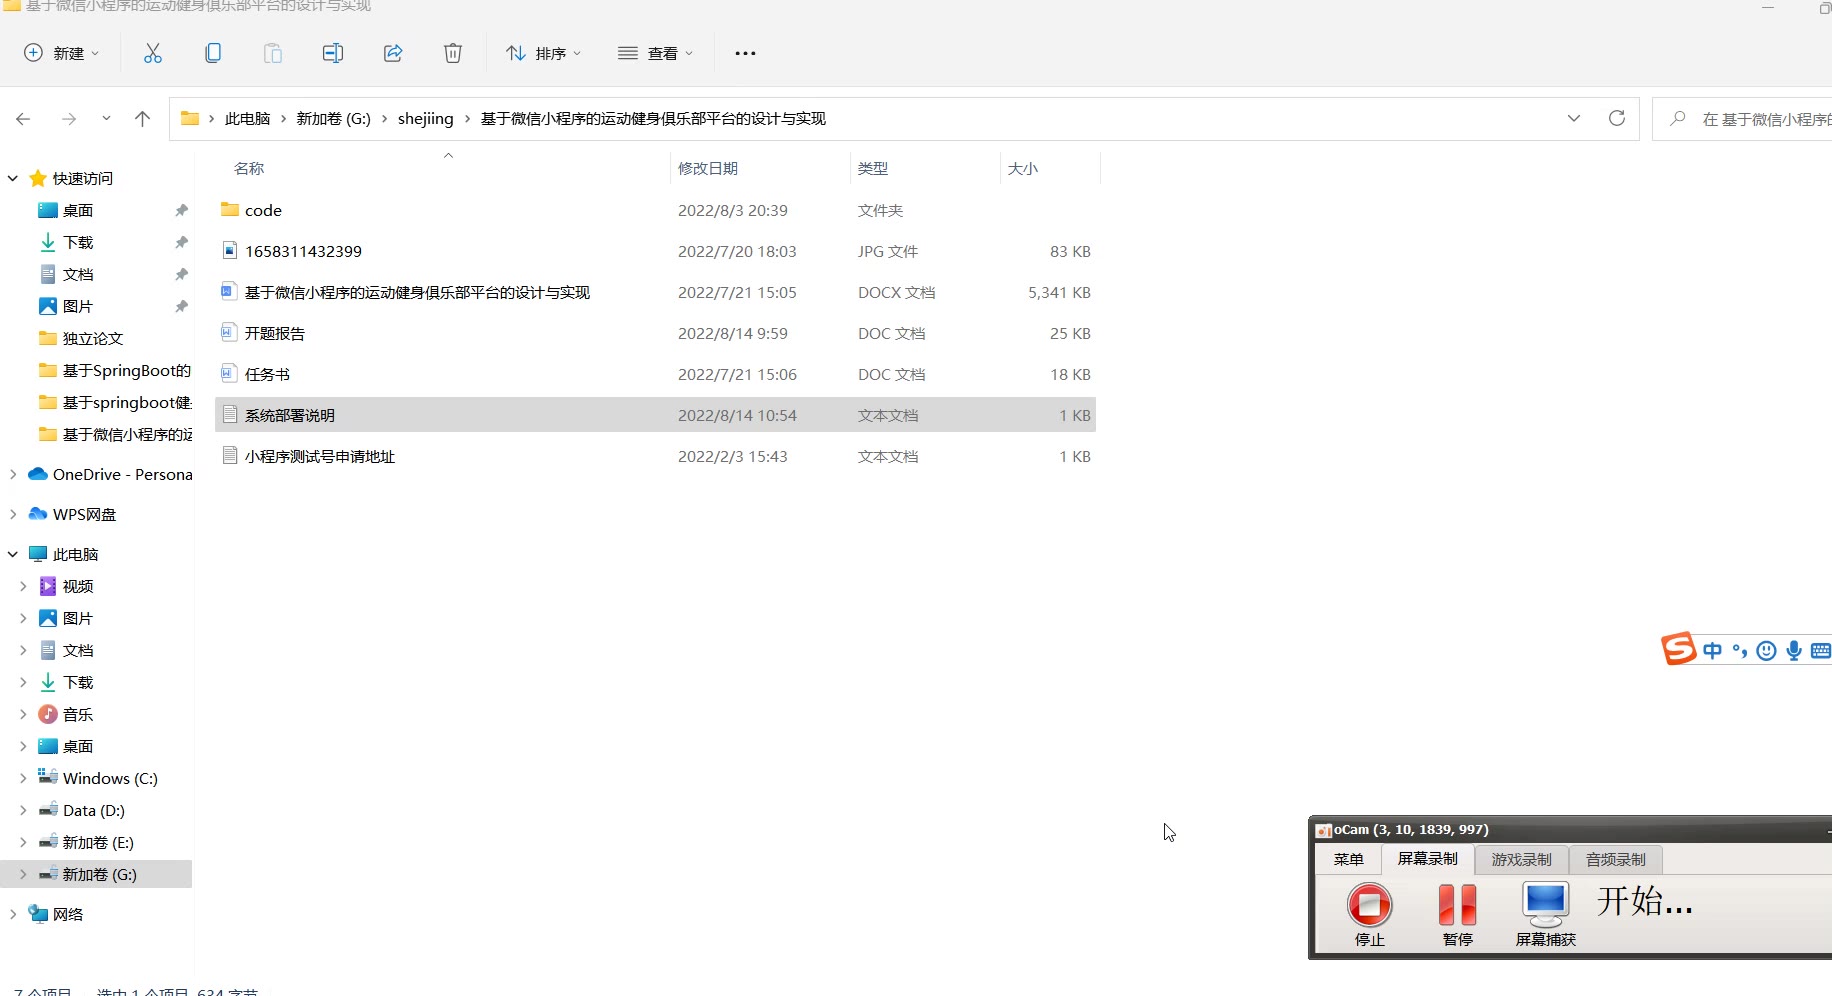Screen dimensions: 1832x996
Task: Click the 开题报告 DOC file icon
Action: point(230,333)
